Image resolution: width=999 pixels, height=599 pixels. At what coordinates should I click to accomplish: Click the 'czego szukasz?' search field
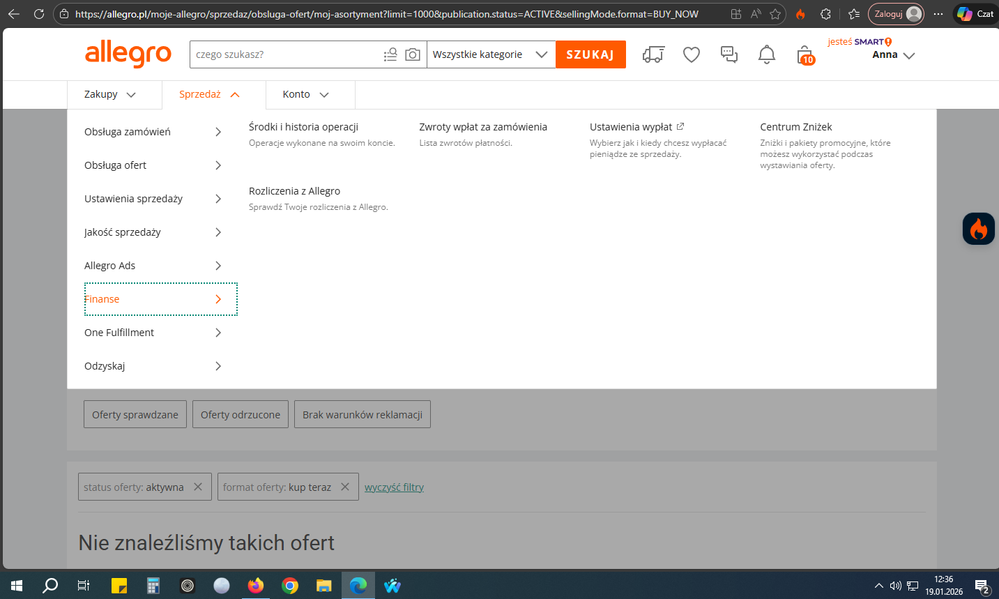tap(285, 55)
